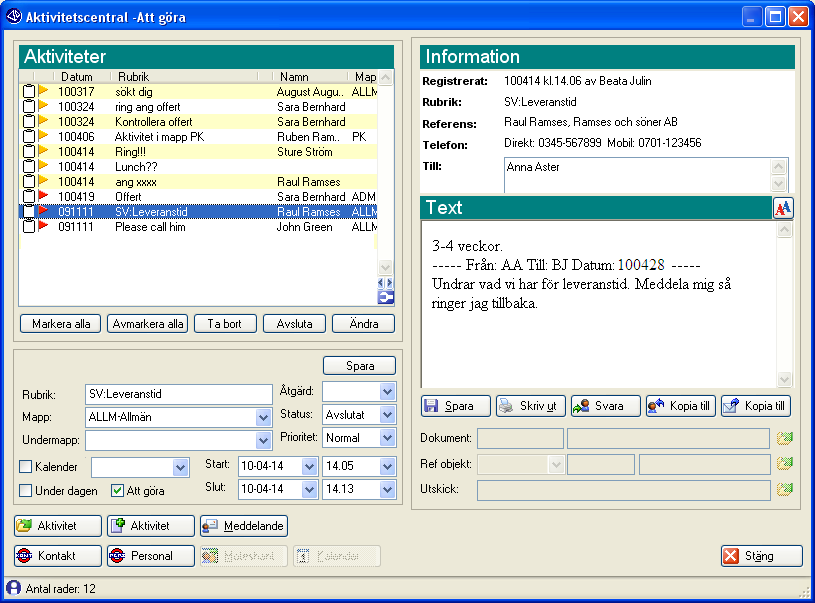This screenshot has height=603, width=815.
Task: Enable the Kalender checkbox
Action: (x=25, y=466)
